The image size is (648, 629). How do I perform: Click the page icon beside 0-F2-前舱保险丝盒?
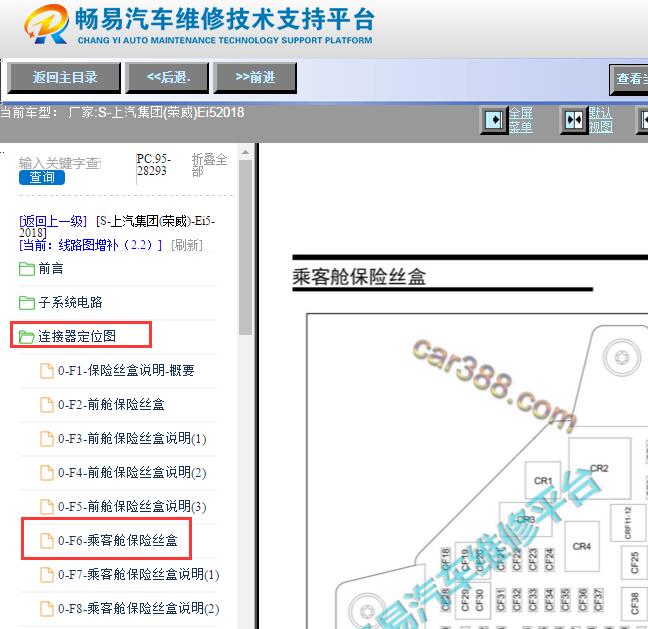pyautogui.click(x=46, y=405)
